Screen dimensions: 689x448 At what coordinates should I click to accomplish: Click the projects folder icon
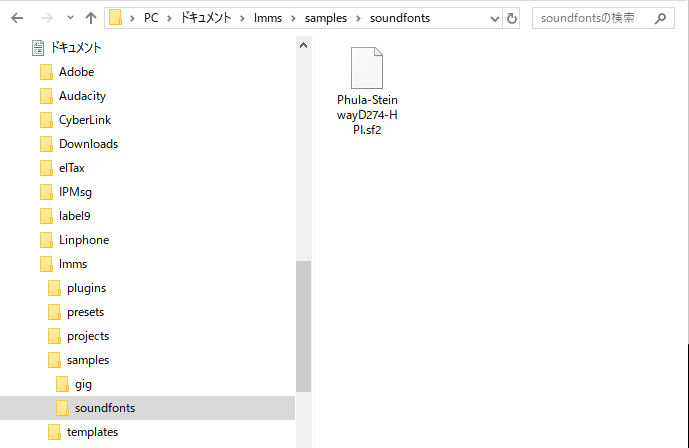54,336
